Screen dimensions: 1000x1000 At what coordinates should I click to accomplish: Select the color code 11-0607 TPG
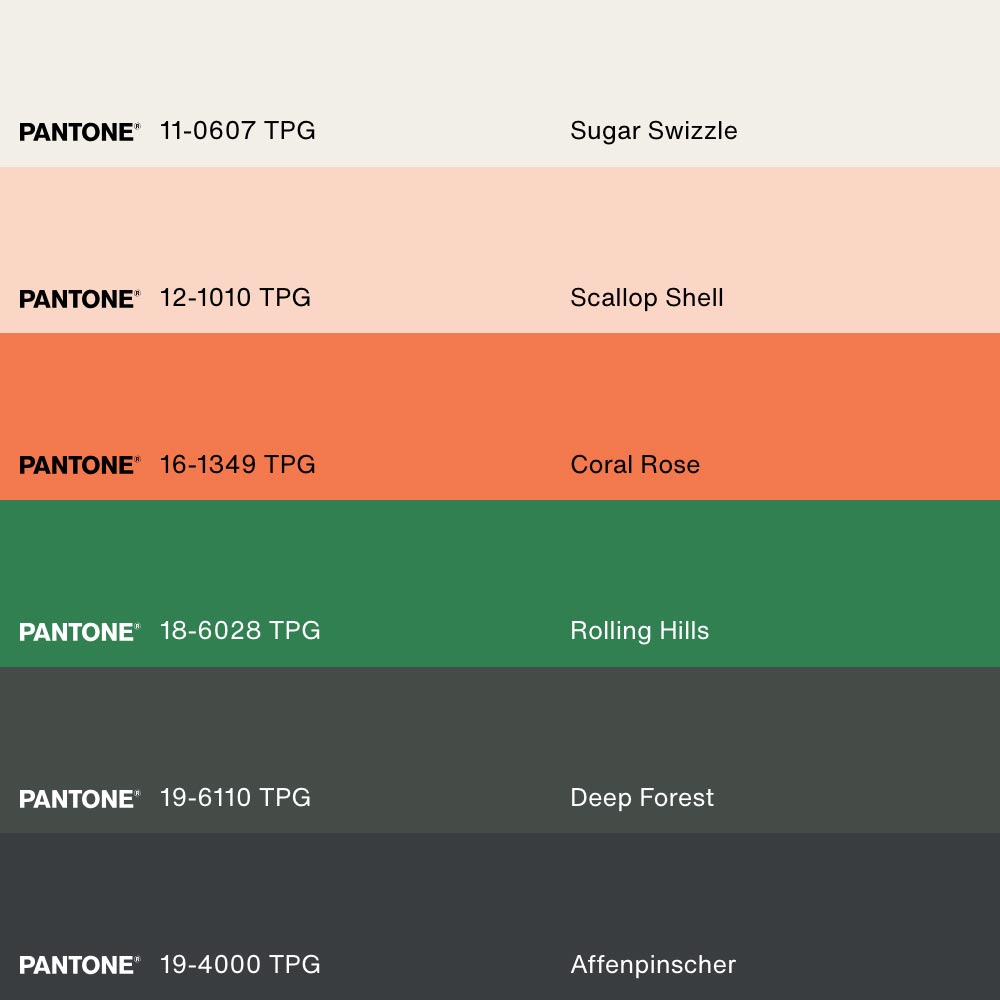click(237, 131)
